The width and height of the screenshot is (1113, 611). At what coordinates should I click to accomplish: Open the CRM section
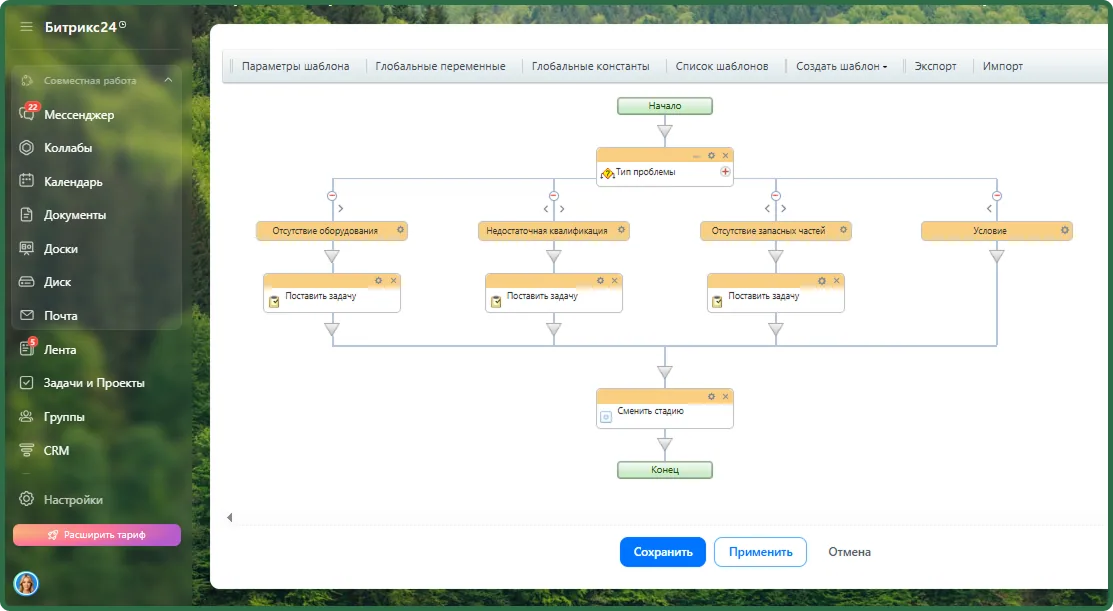pos(57,450)
